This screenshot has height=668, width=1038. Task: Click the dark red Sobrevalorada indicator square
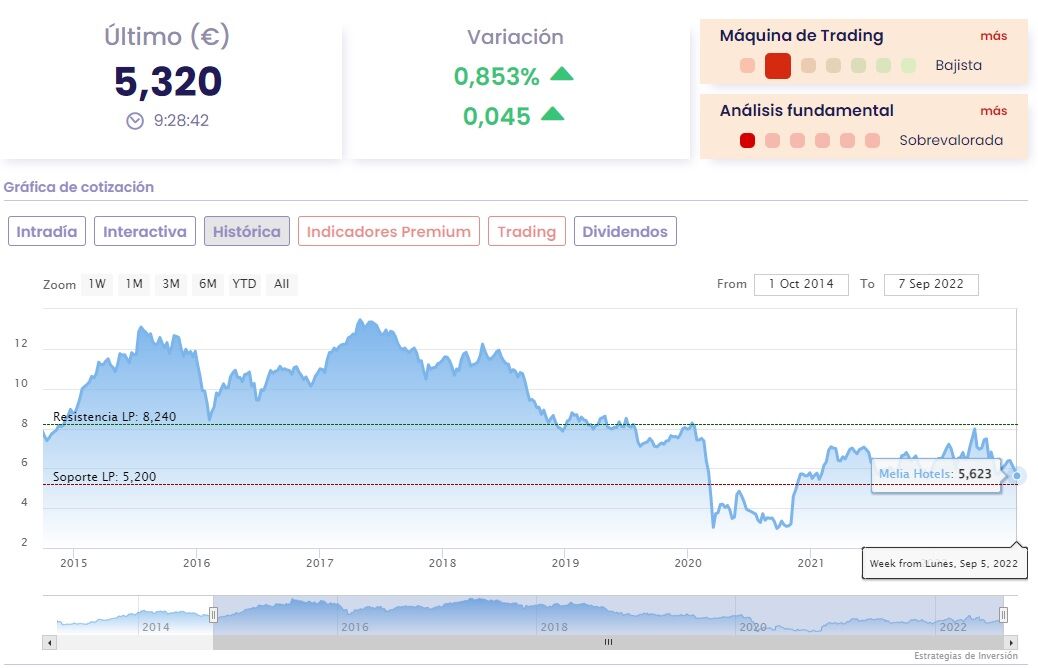747,140
